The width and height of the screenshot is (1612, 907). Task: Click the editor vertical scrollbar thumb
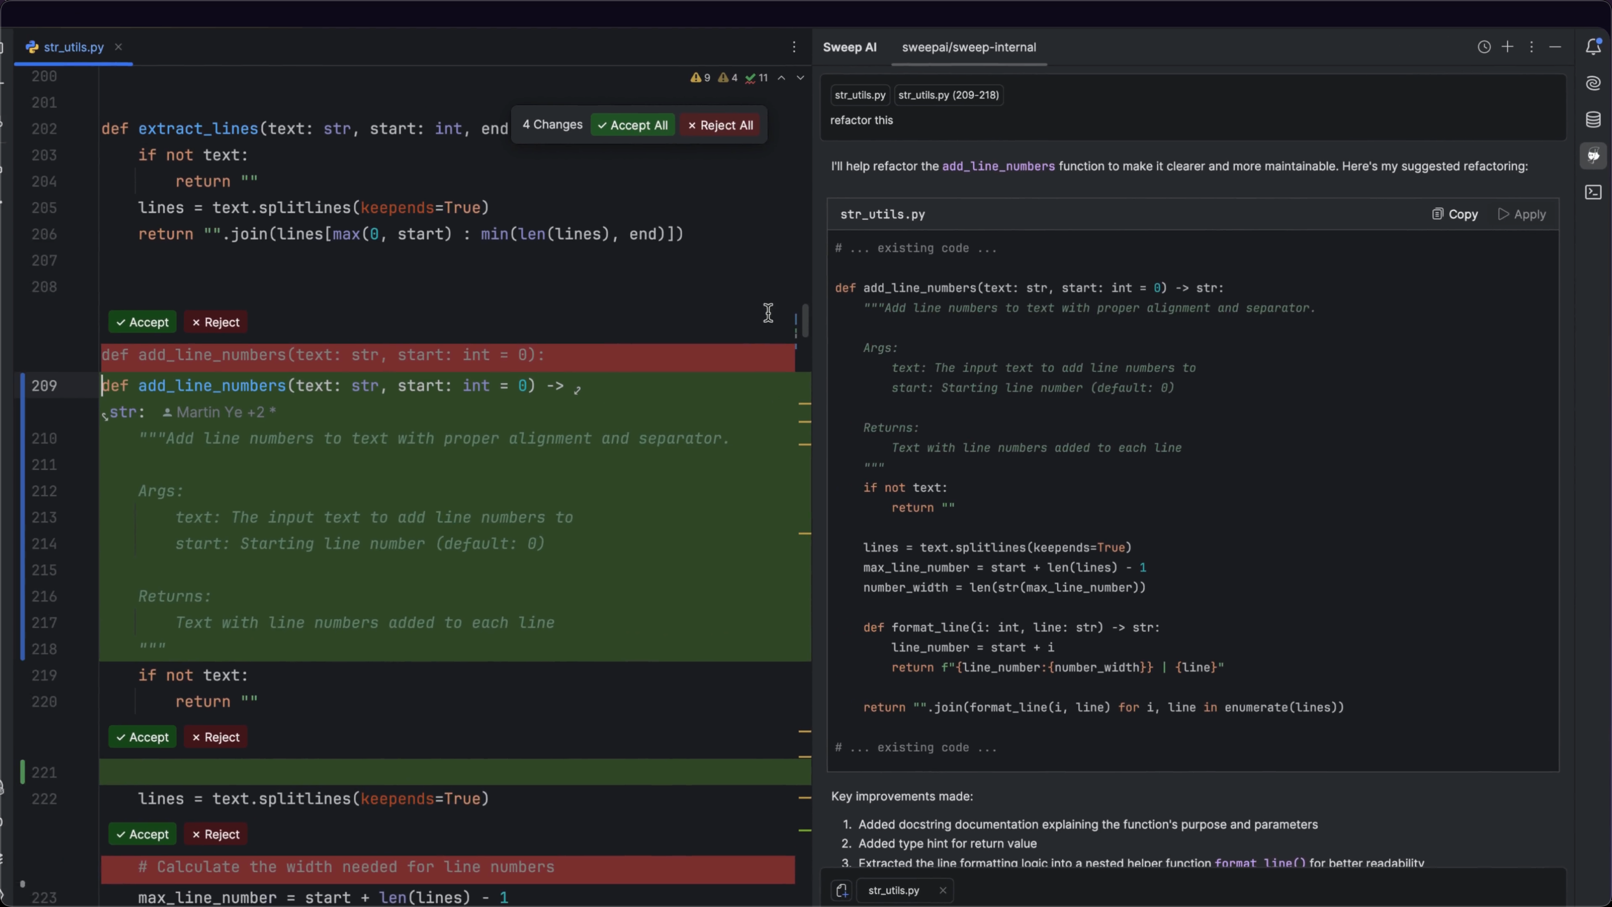point(805,321)
